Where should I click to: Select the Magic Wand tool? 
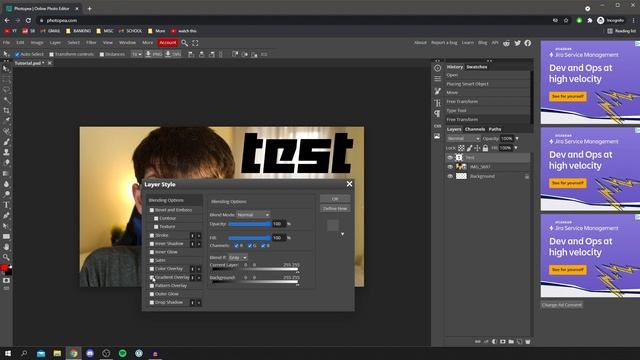pyautogui.click(x=6, y=100)
